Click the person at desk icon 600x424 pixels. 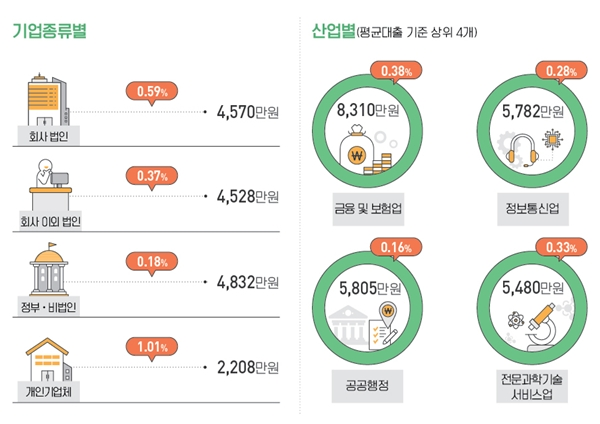point(45,184)
